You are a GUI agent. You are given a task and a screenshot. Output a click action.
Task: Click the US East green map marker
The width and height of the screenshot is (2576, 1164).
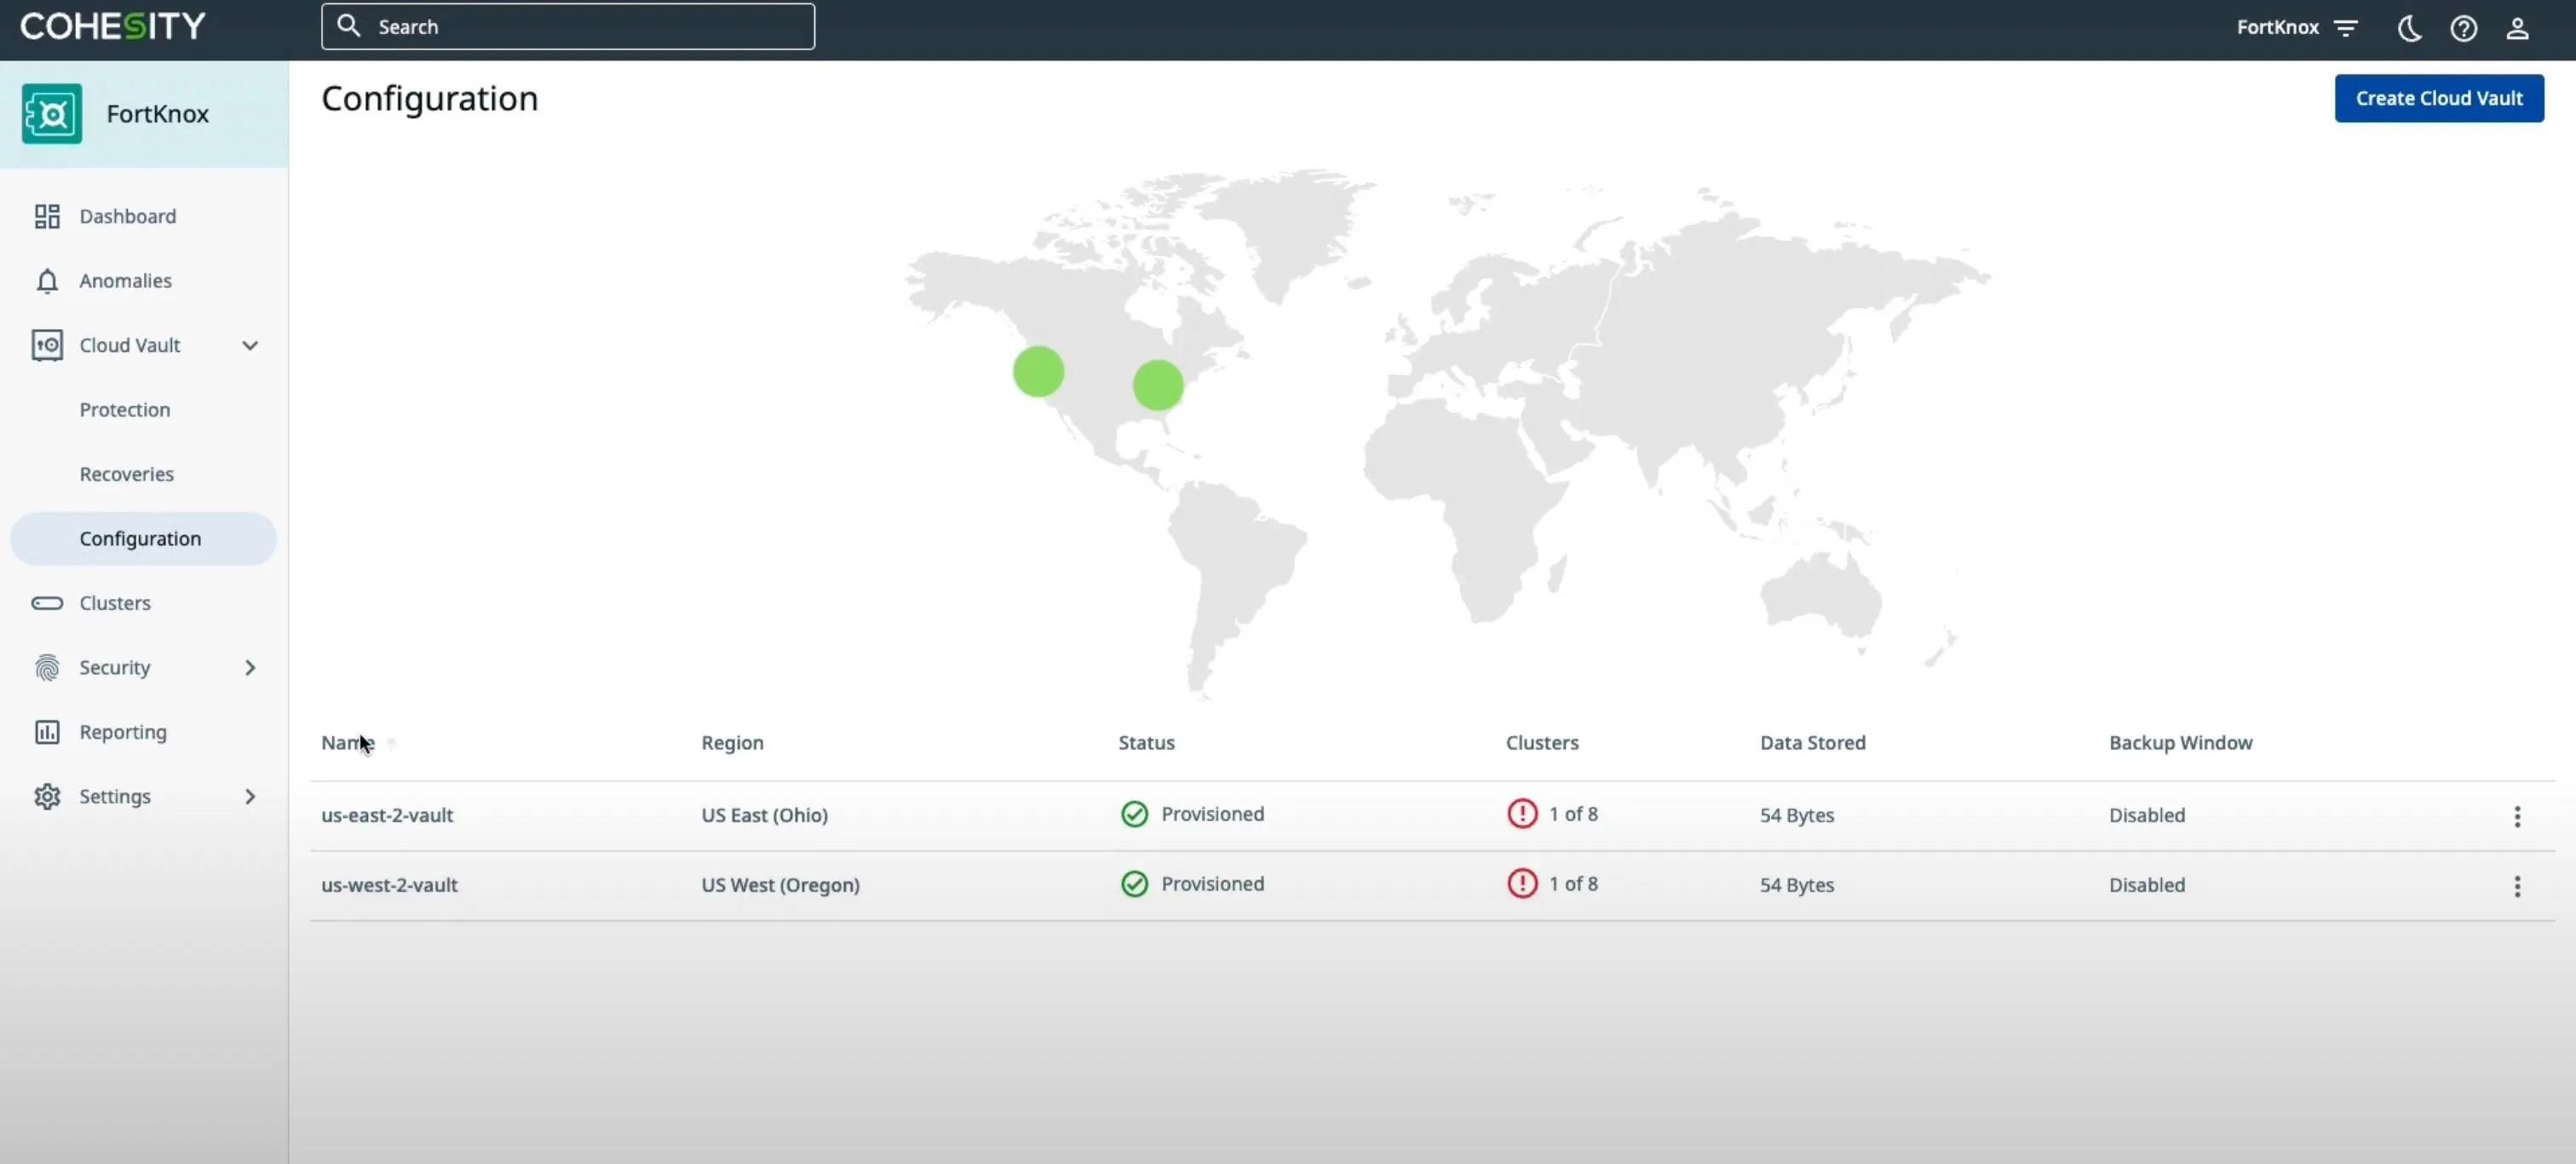point(1158,385)
